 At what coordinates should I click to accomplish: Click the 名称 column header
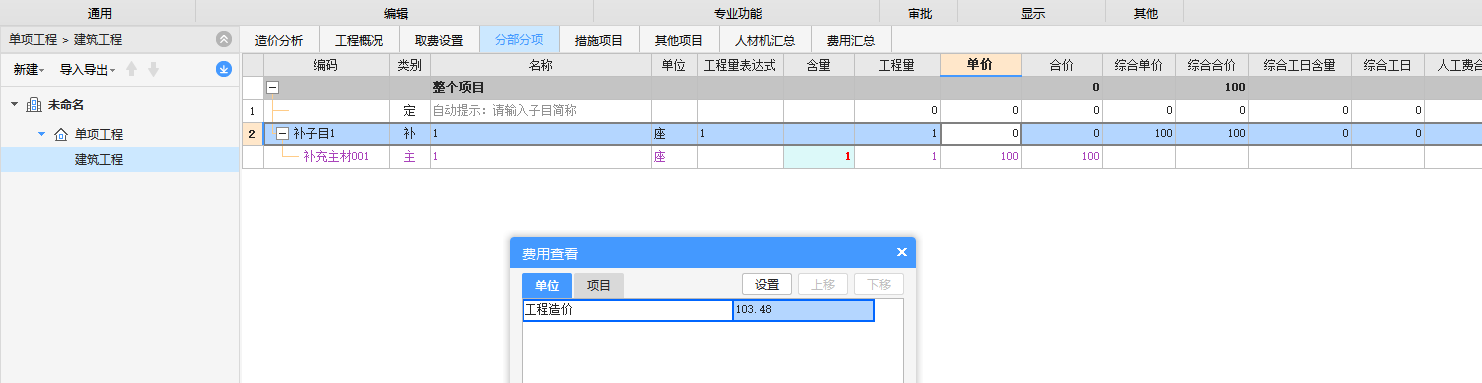point(541,65)
